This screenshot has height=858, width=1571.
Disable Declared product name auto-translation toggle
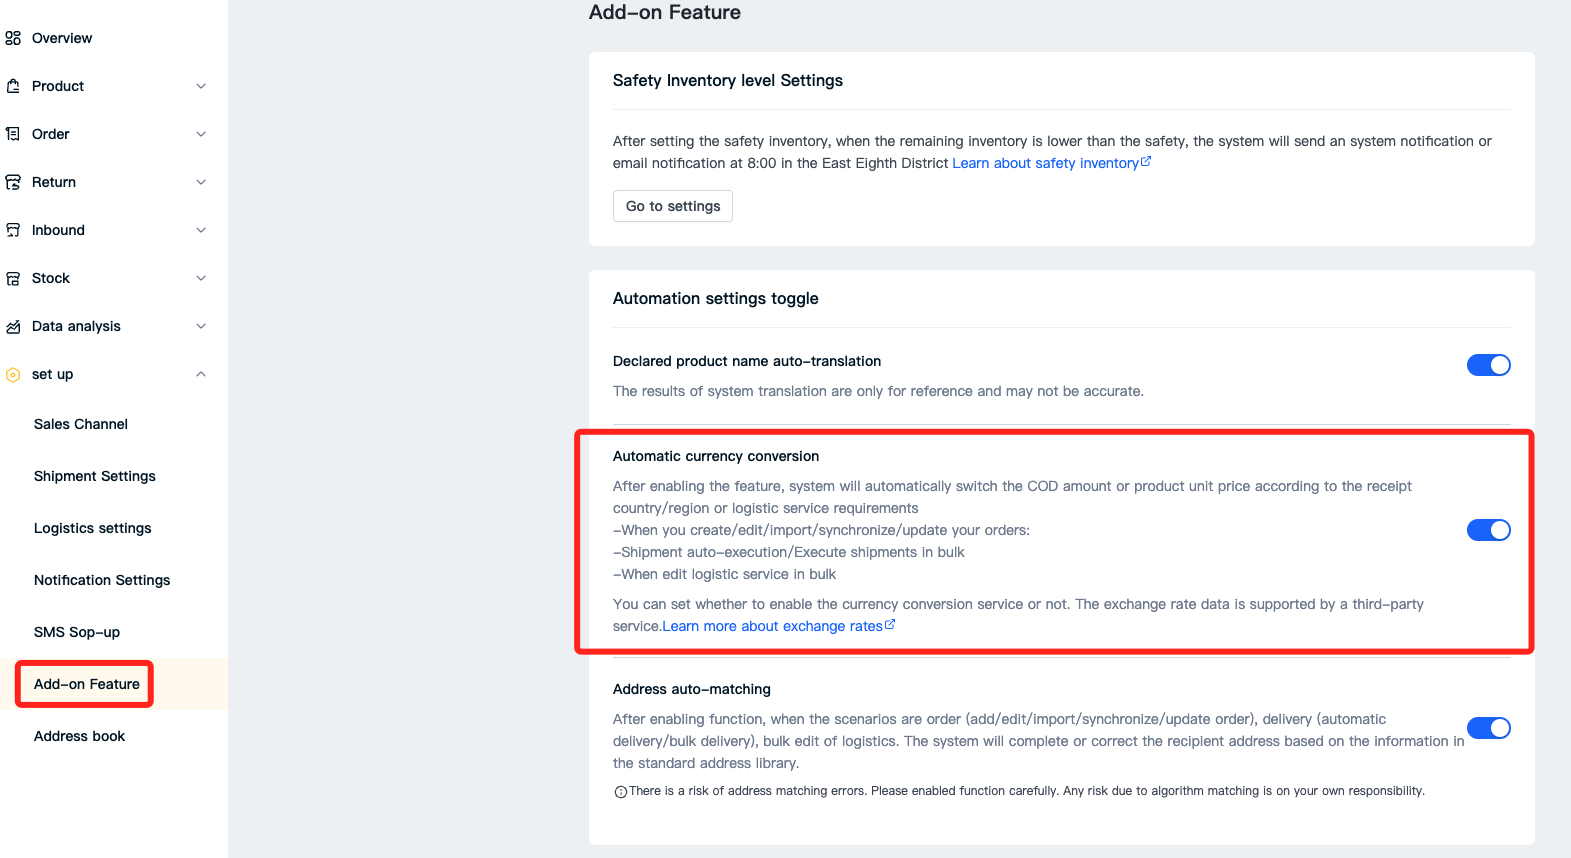point(1488,365)
